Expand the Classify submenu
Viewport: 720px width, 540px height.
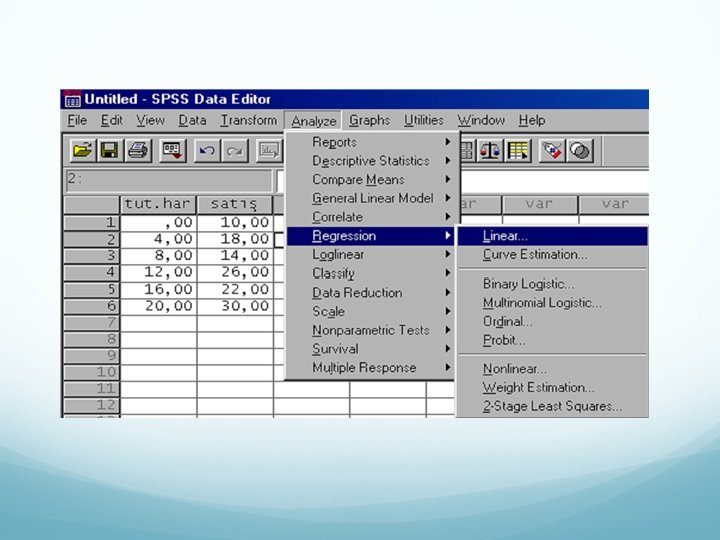(x=371, y=273)
